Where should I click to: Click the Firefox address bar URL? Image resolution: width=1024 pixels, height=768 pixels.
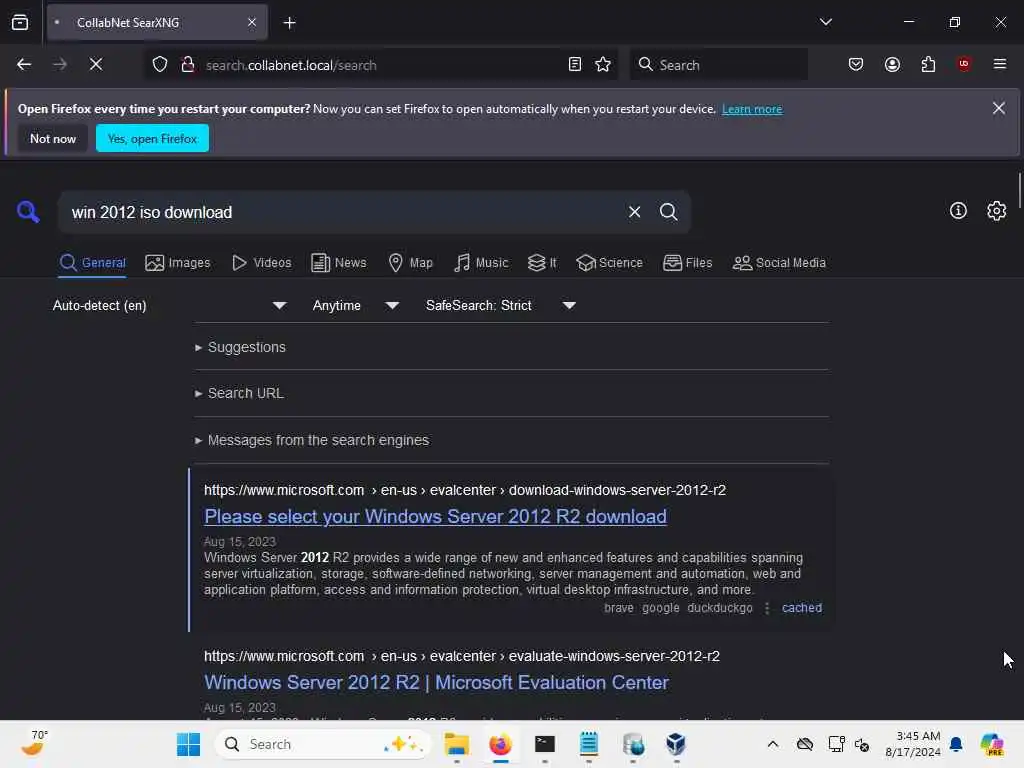pyautogui.click(x=291, y=65)
